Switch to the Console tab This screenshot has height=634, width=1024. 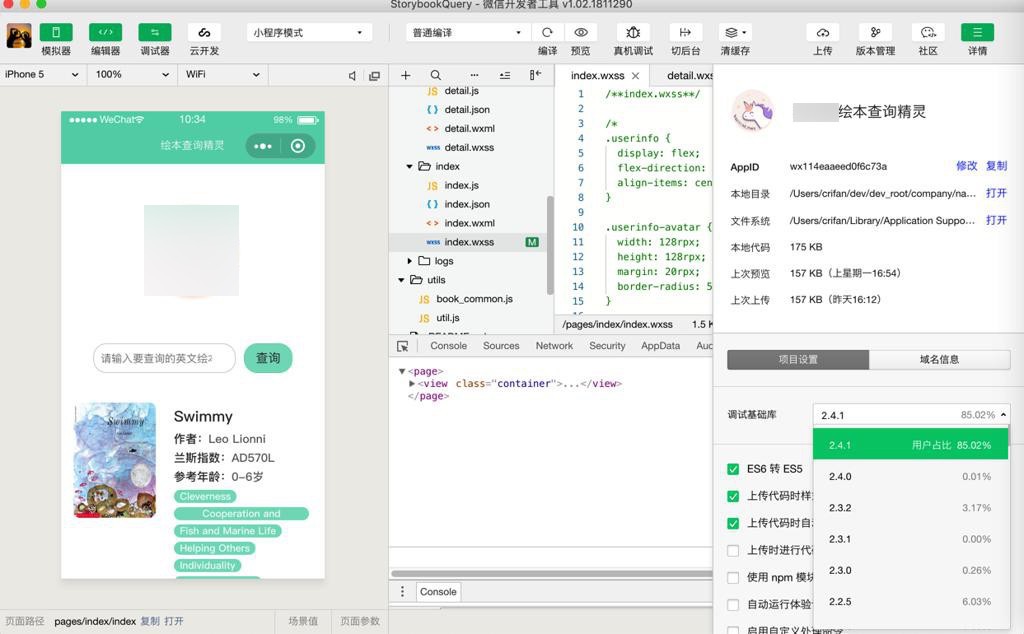[x=448, y=346]
